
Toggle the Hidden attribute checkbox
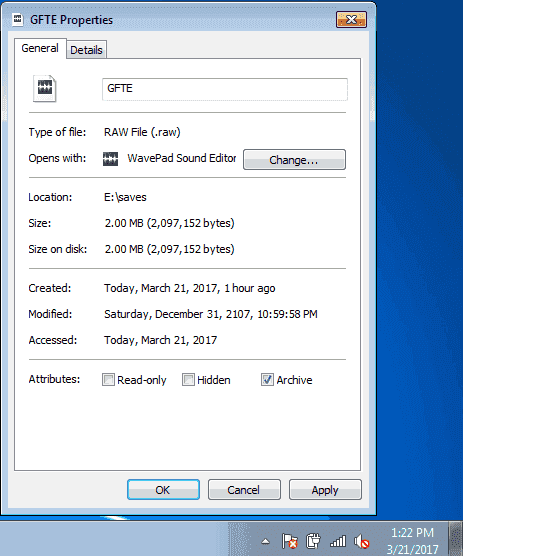pos(188,380)
